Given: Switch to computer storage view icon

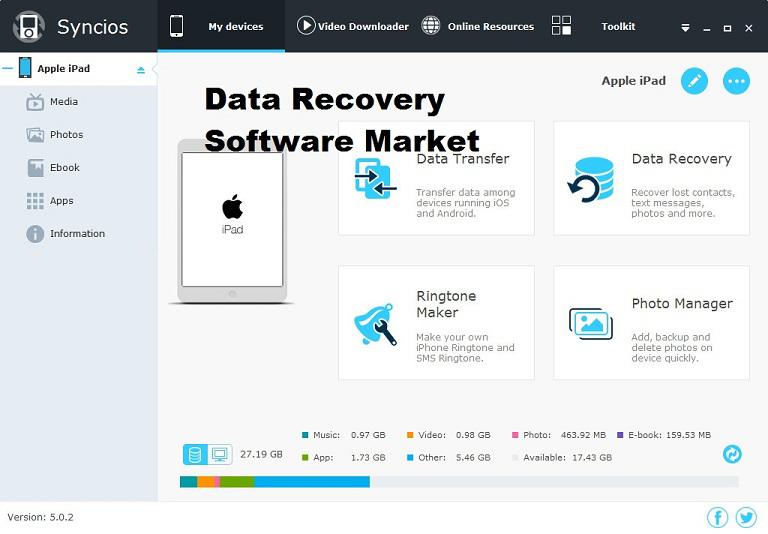Looking at the screenshot, I should 219,455.
